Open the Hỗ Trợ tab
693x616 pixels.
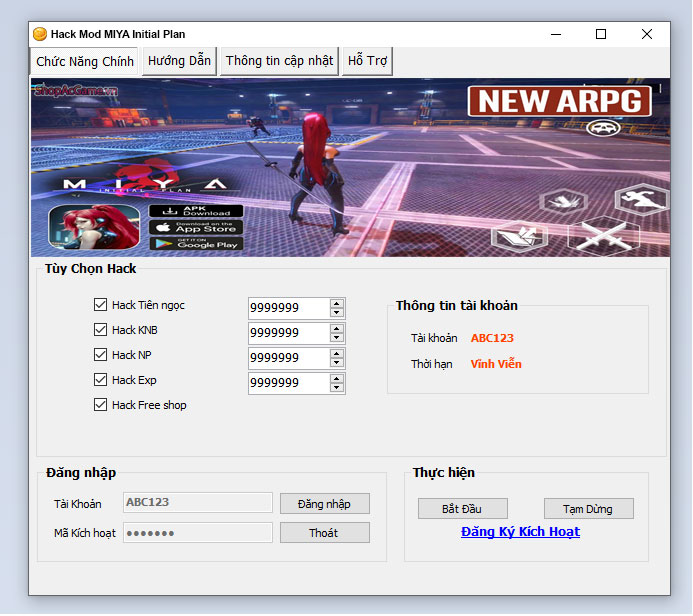pyautogui.click(x=367, y=61)
